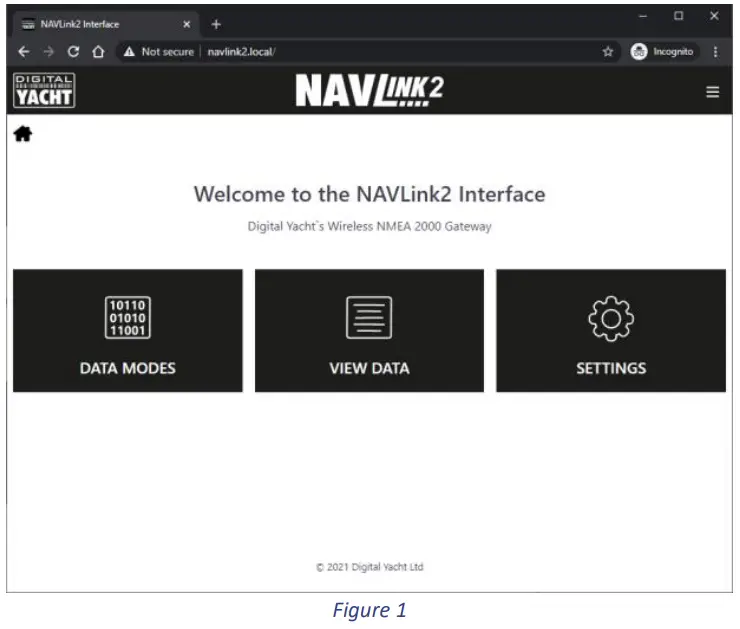Click the Not secure warning indicator

159,52
